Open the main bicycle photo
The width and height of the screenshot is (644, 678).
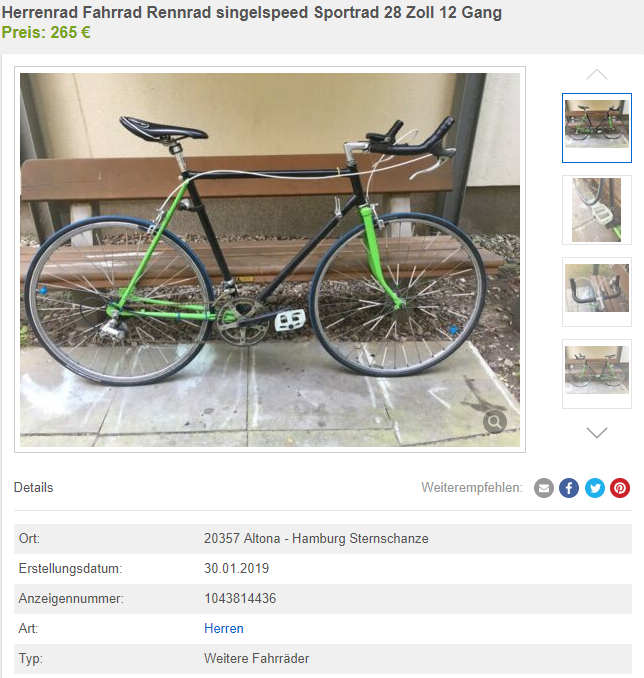coord(270,259)
